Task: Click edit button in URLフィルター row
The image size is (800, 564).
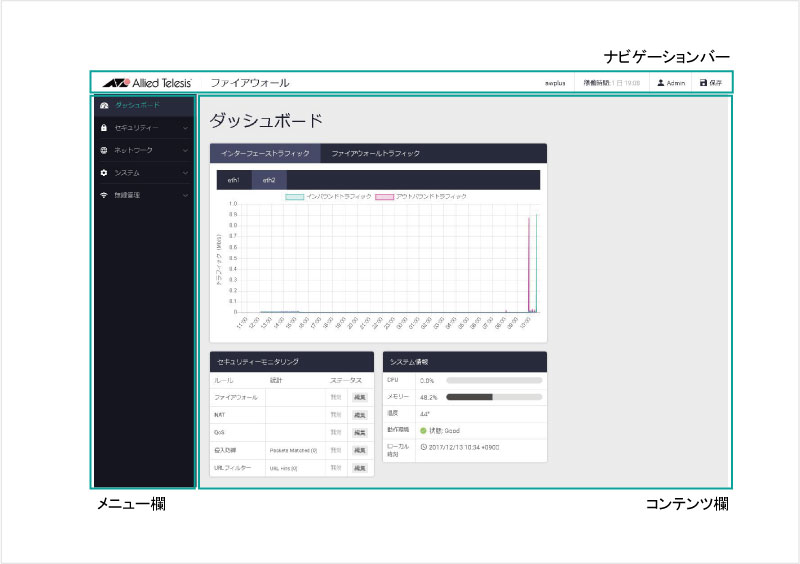Action: [360, 468]
